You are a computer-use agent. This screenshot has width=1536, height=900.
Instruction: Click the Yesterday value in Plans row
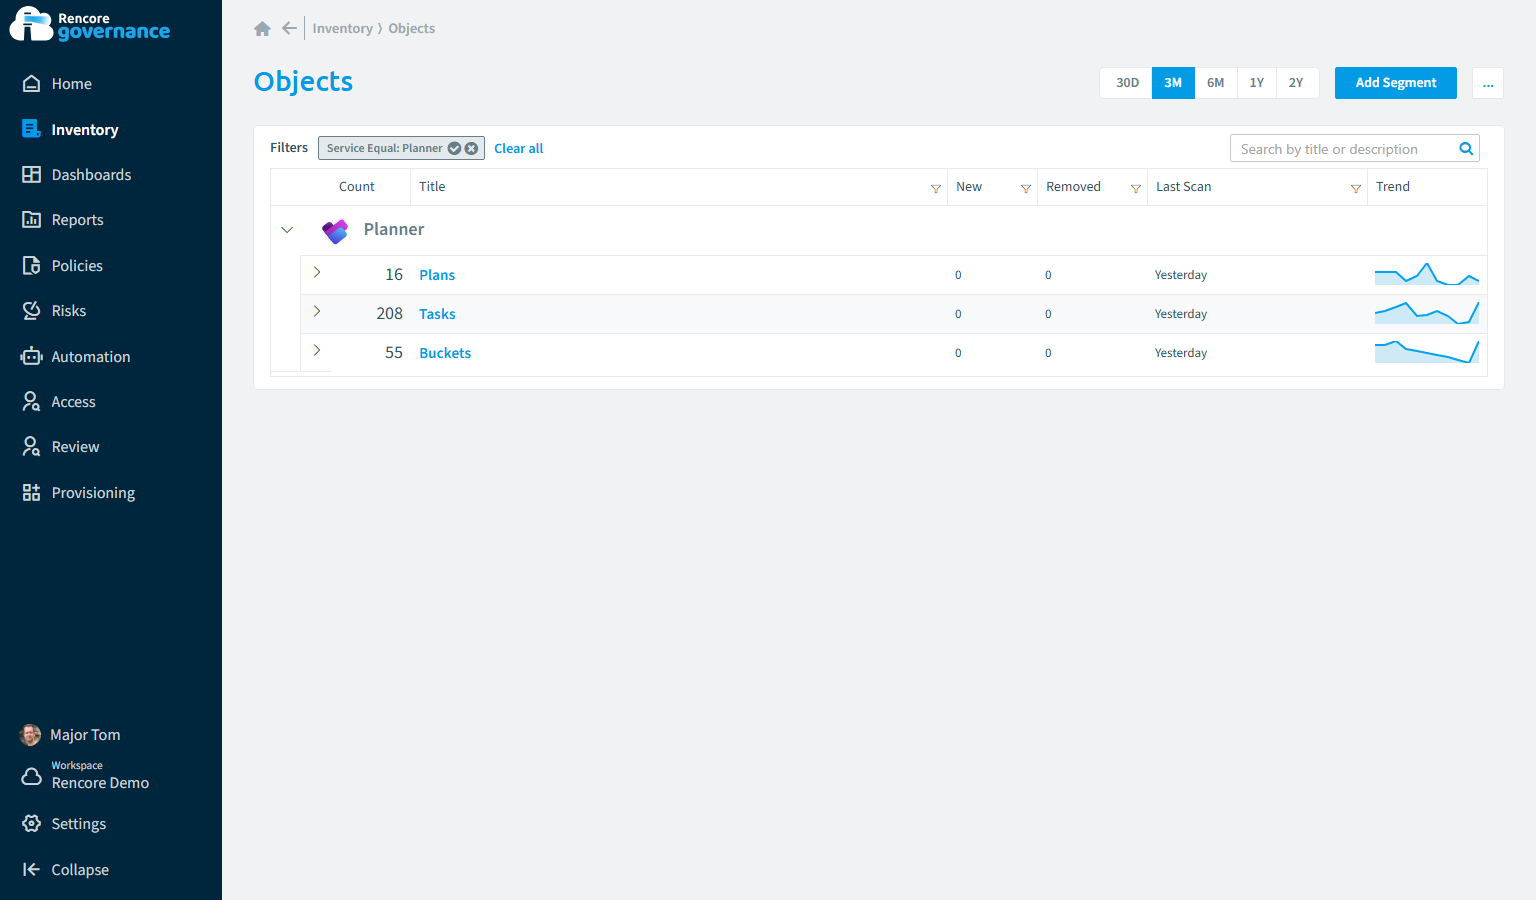[1181, 275]
